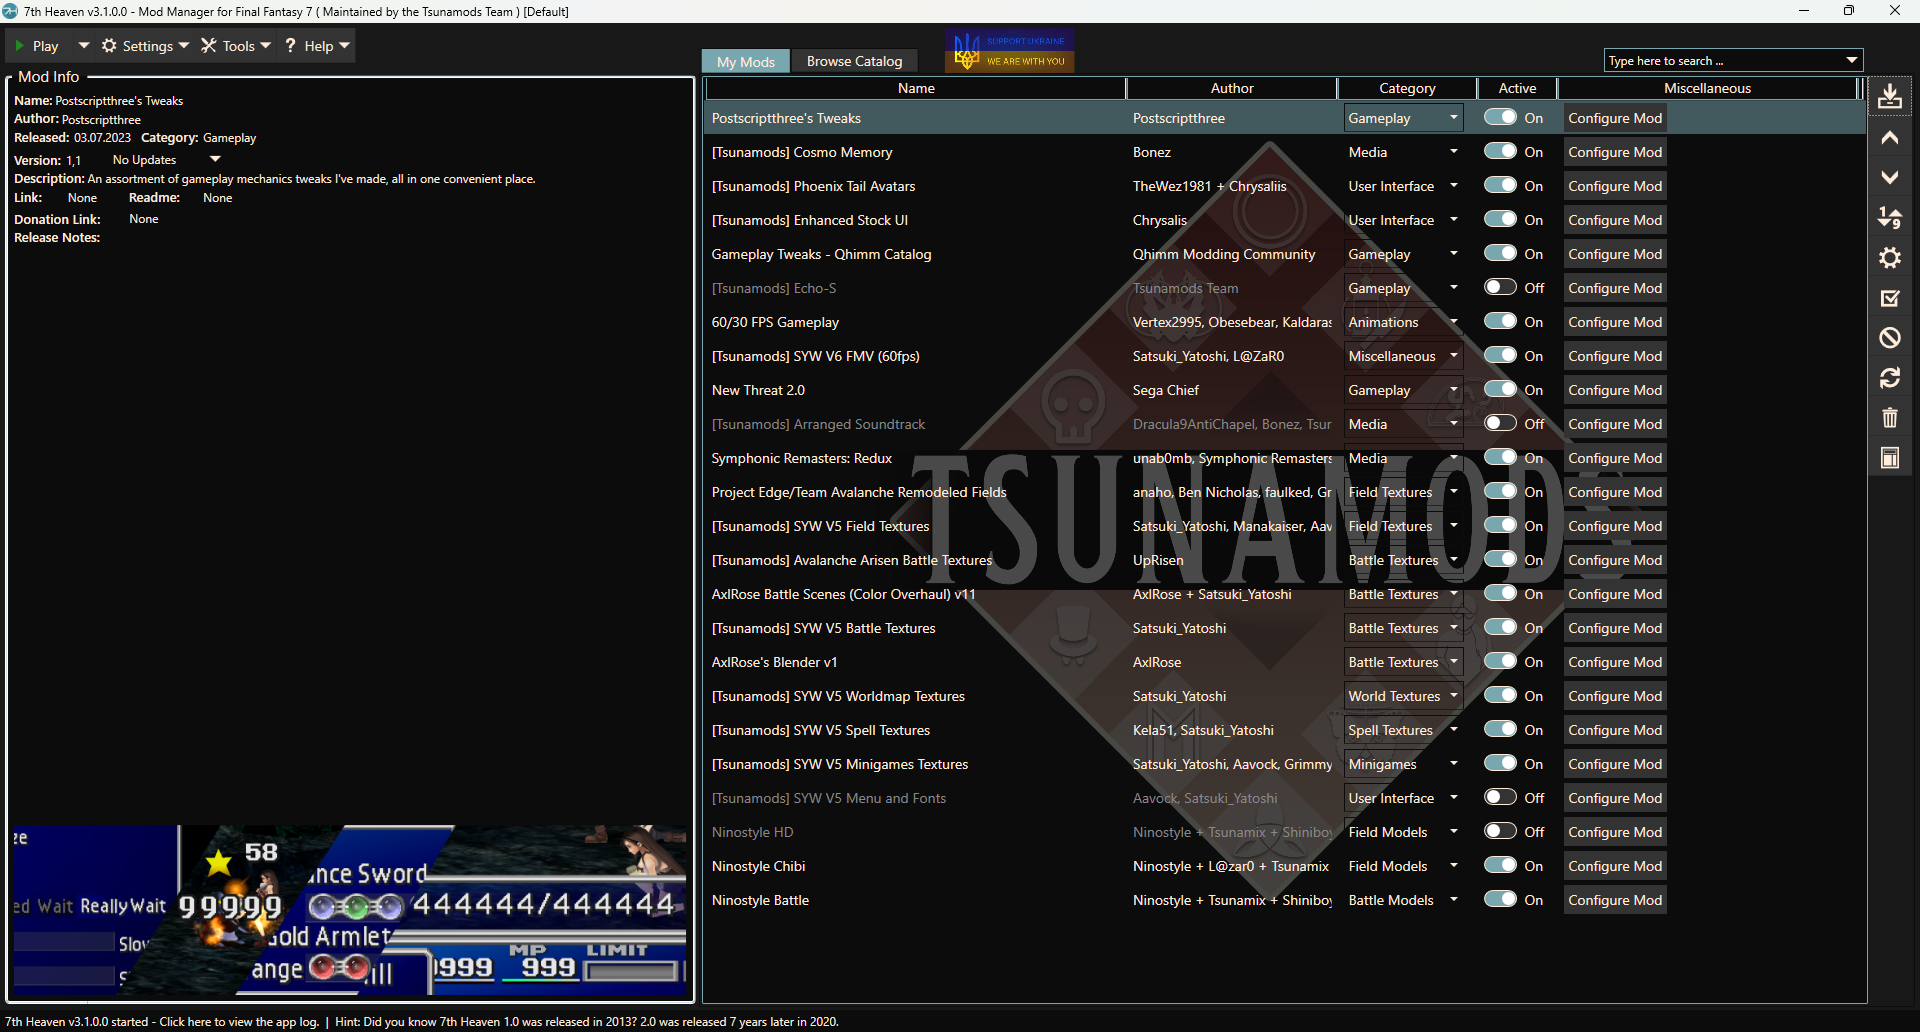Select SYW V6 FMV (60fps) row
Image resolution: width=1920 pixels, height=1032 pixels.
point(1285,356)
